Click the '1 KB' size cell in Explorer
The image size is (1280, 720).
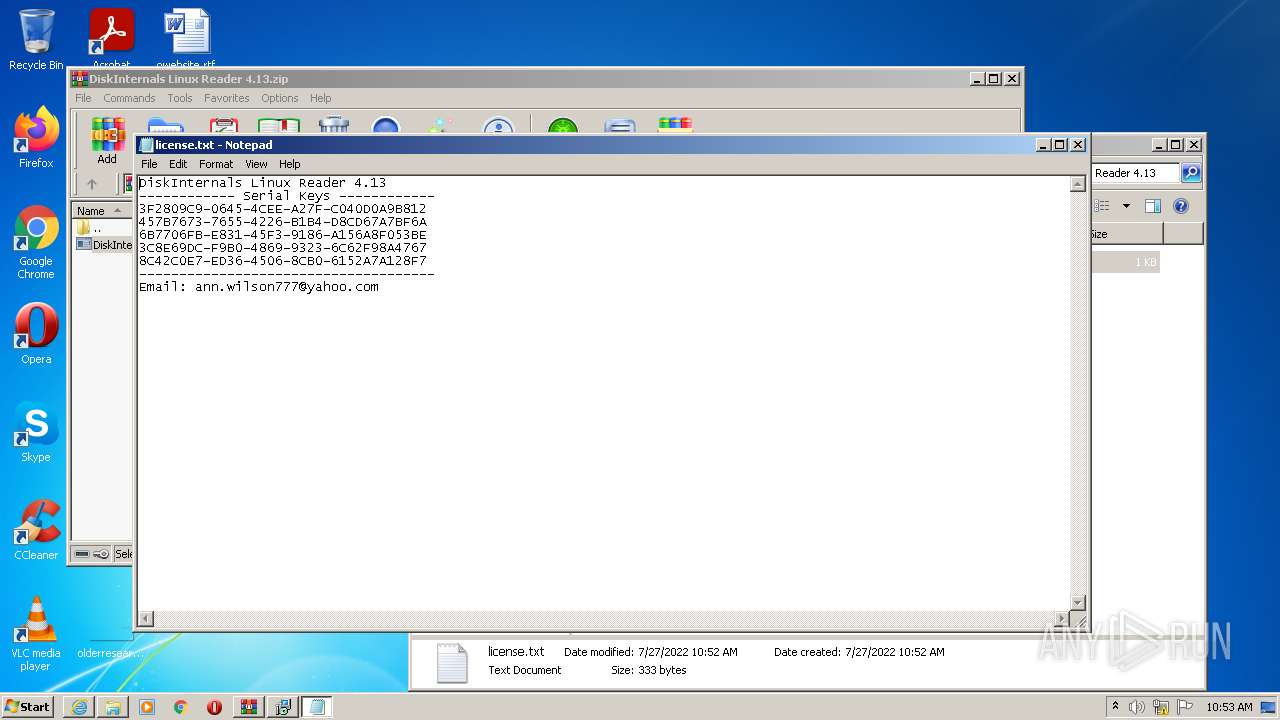(x=1145, y=262)
